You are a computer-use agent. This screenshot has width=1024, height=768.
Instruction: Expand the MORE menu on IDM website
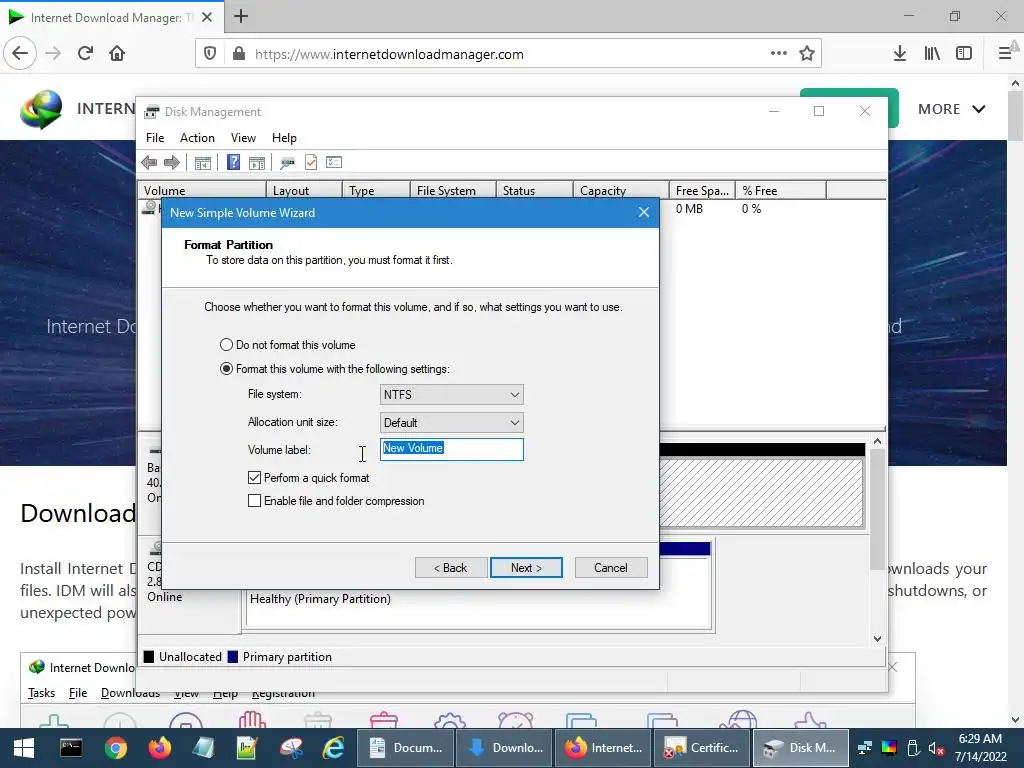(952, 109)
